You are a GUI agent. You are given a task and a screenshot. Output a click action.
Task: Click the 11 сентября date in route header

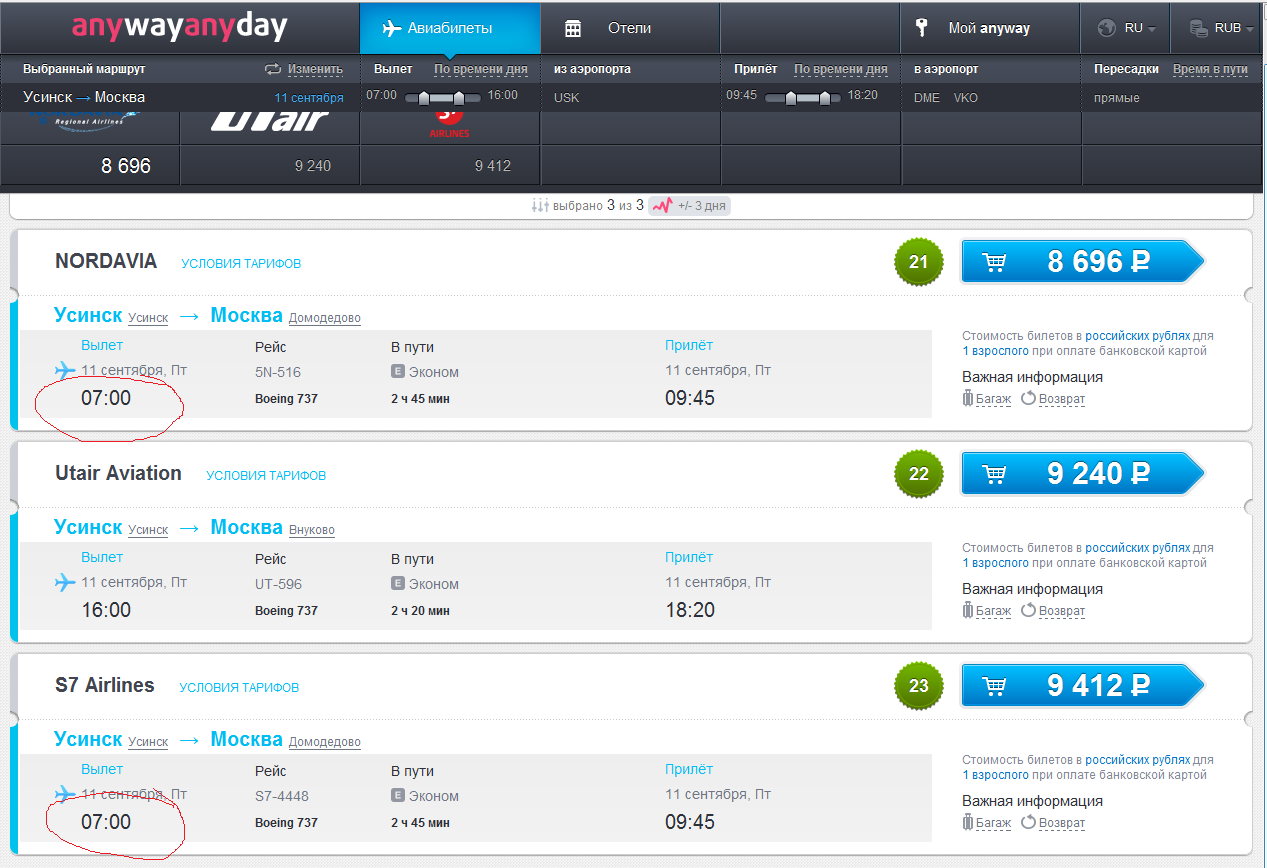tap(309, 98)
